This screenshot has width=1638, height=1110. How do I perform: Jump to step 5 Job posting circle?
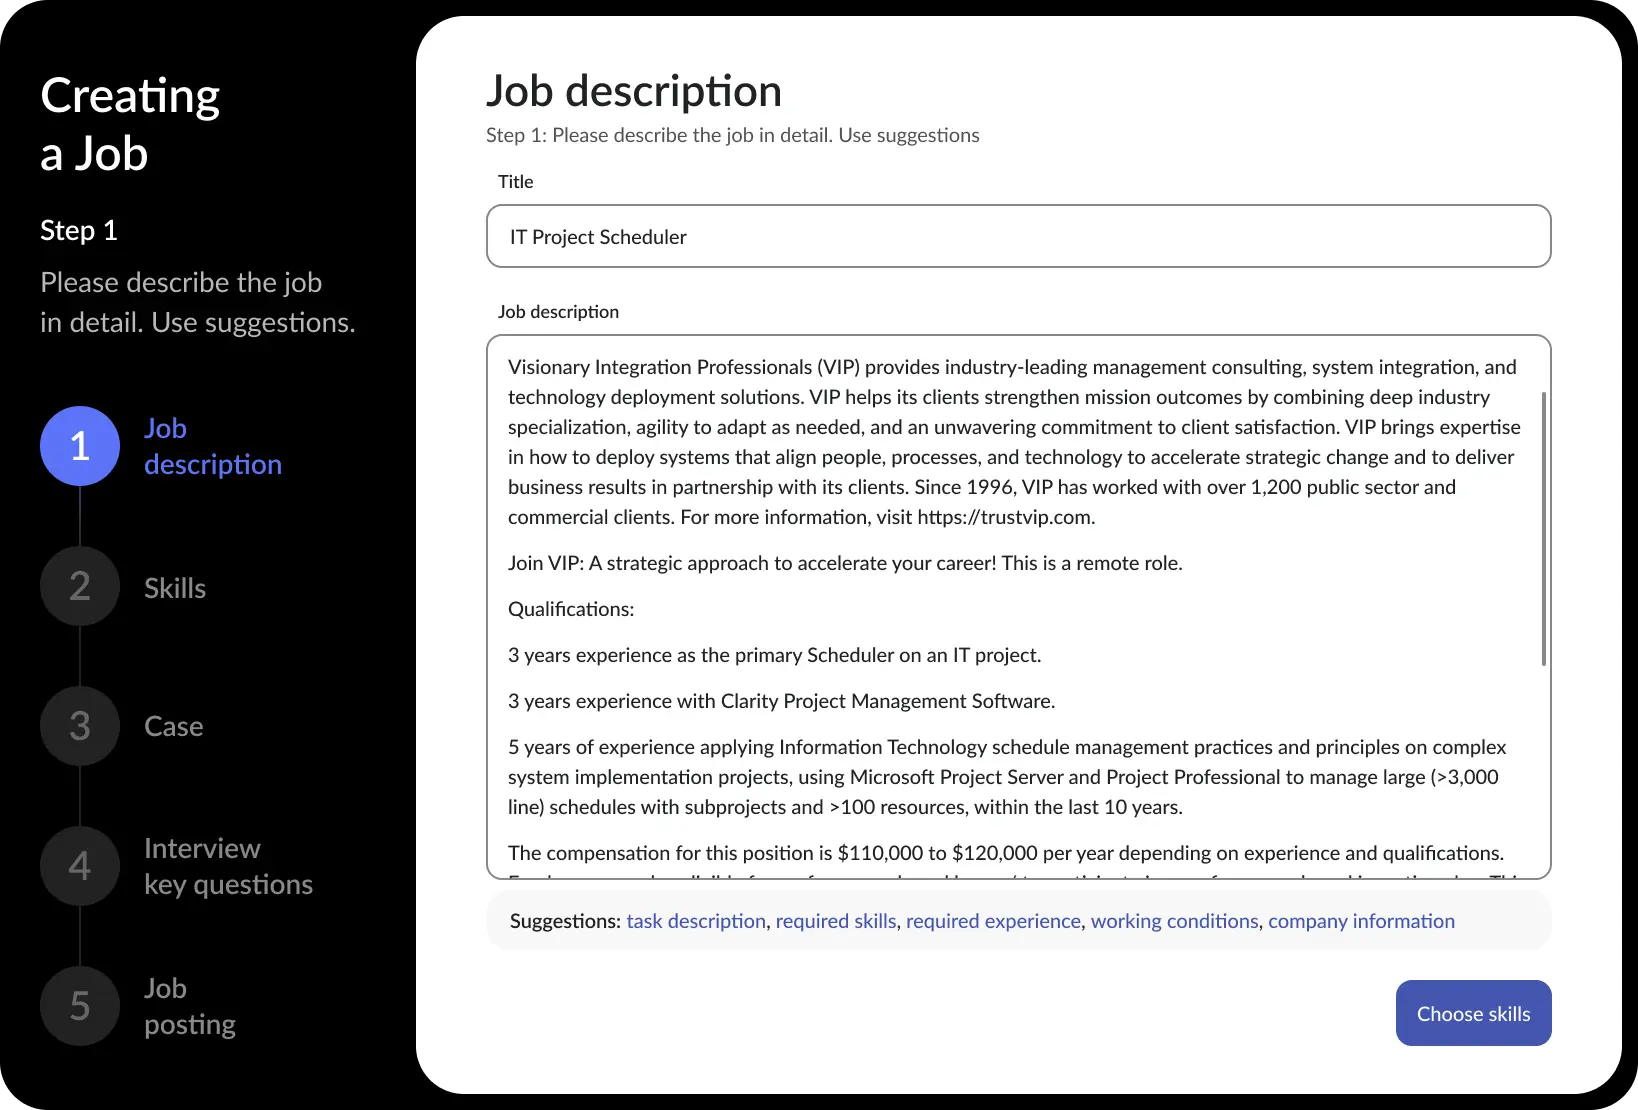tap(79, 1006)
